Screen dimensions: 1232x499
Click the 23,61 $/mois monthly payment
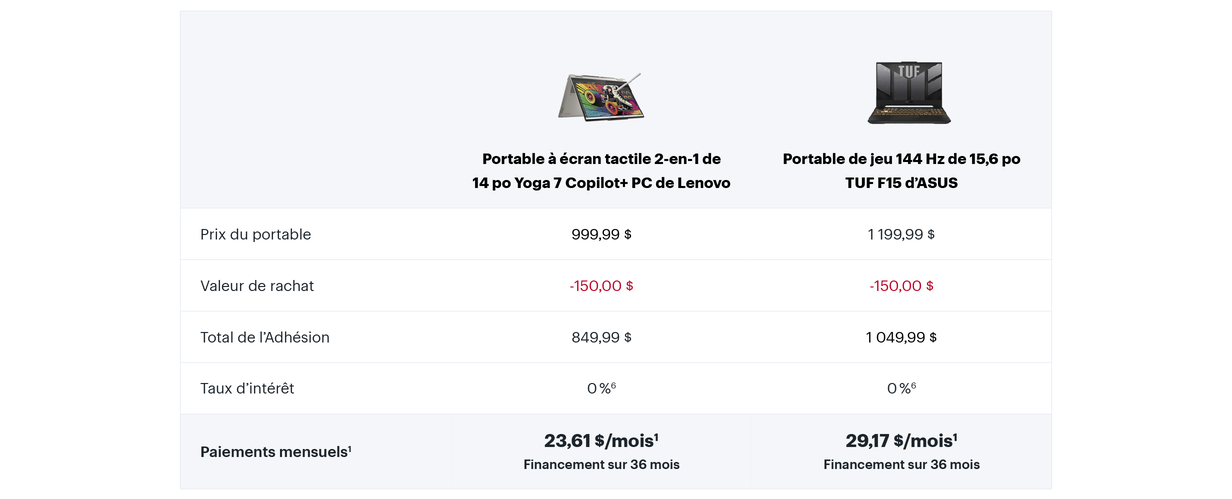pos(601,440)
